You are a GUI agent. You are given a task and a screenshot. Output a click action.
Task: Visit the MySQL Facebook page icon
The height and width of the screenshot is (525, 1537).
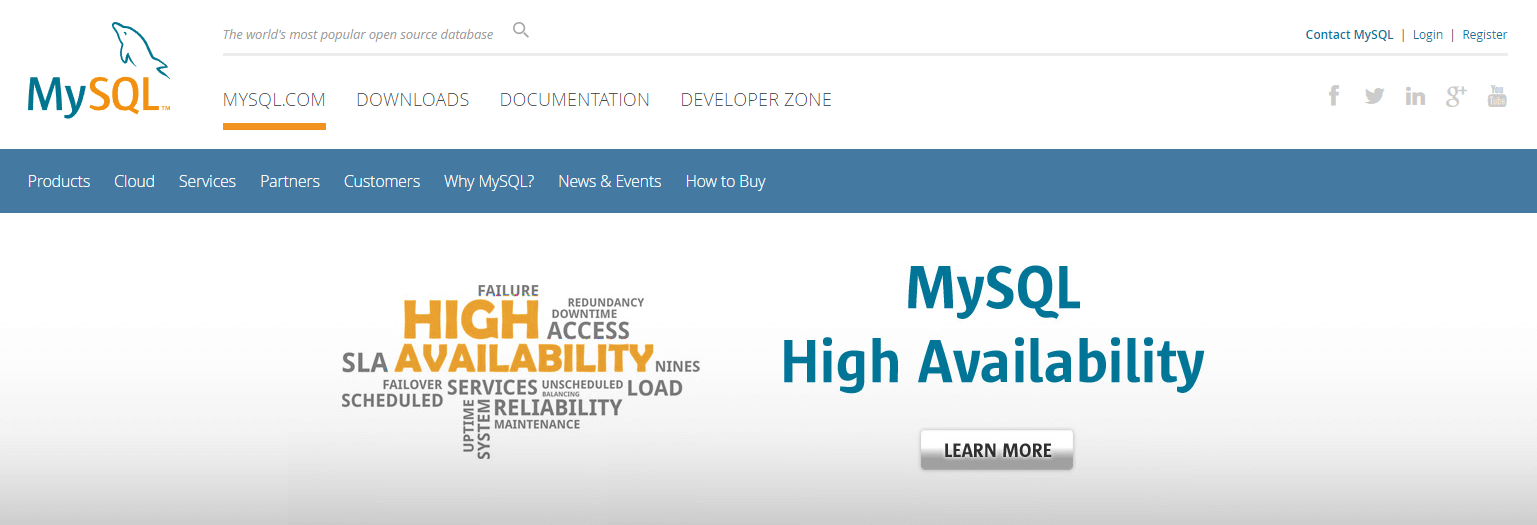point(1333,96)
